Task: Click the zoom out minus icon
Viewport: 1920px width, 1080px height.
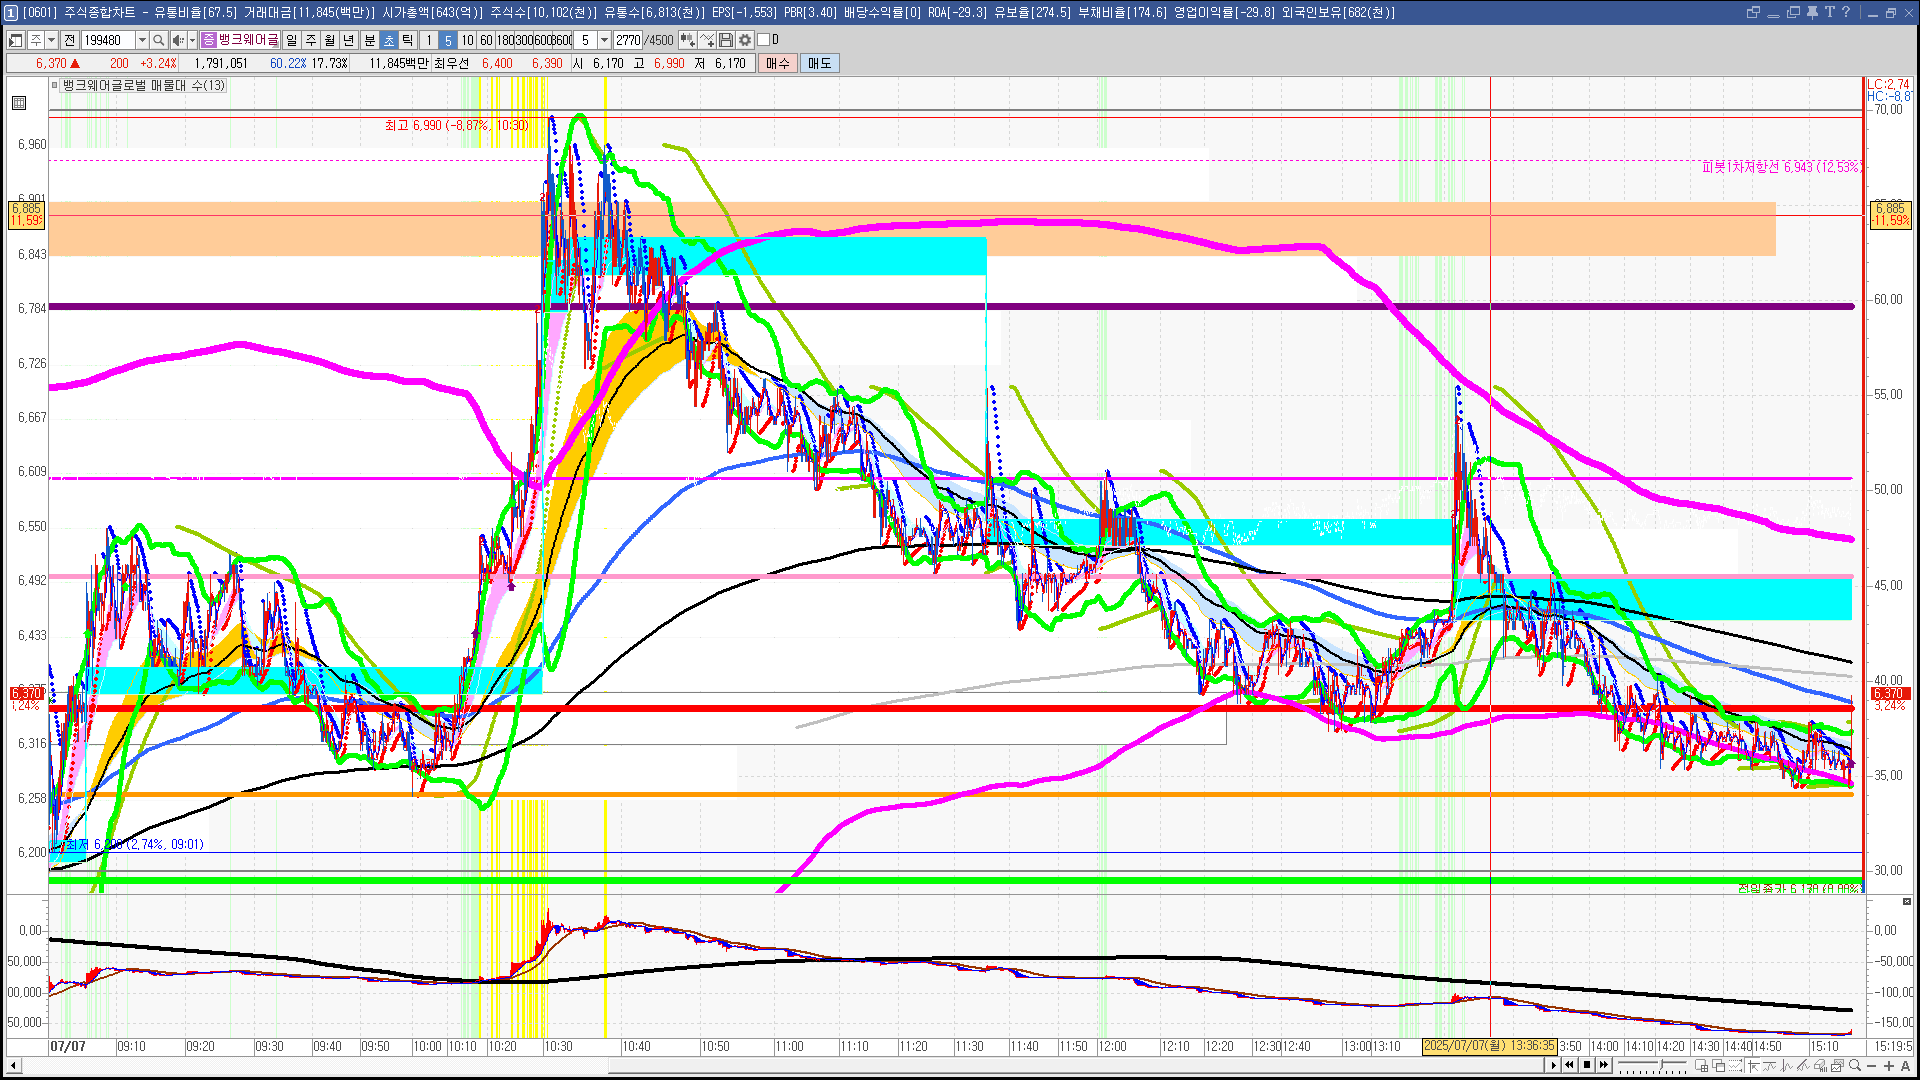Action: tap(1872, 1066)
